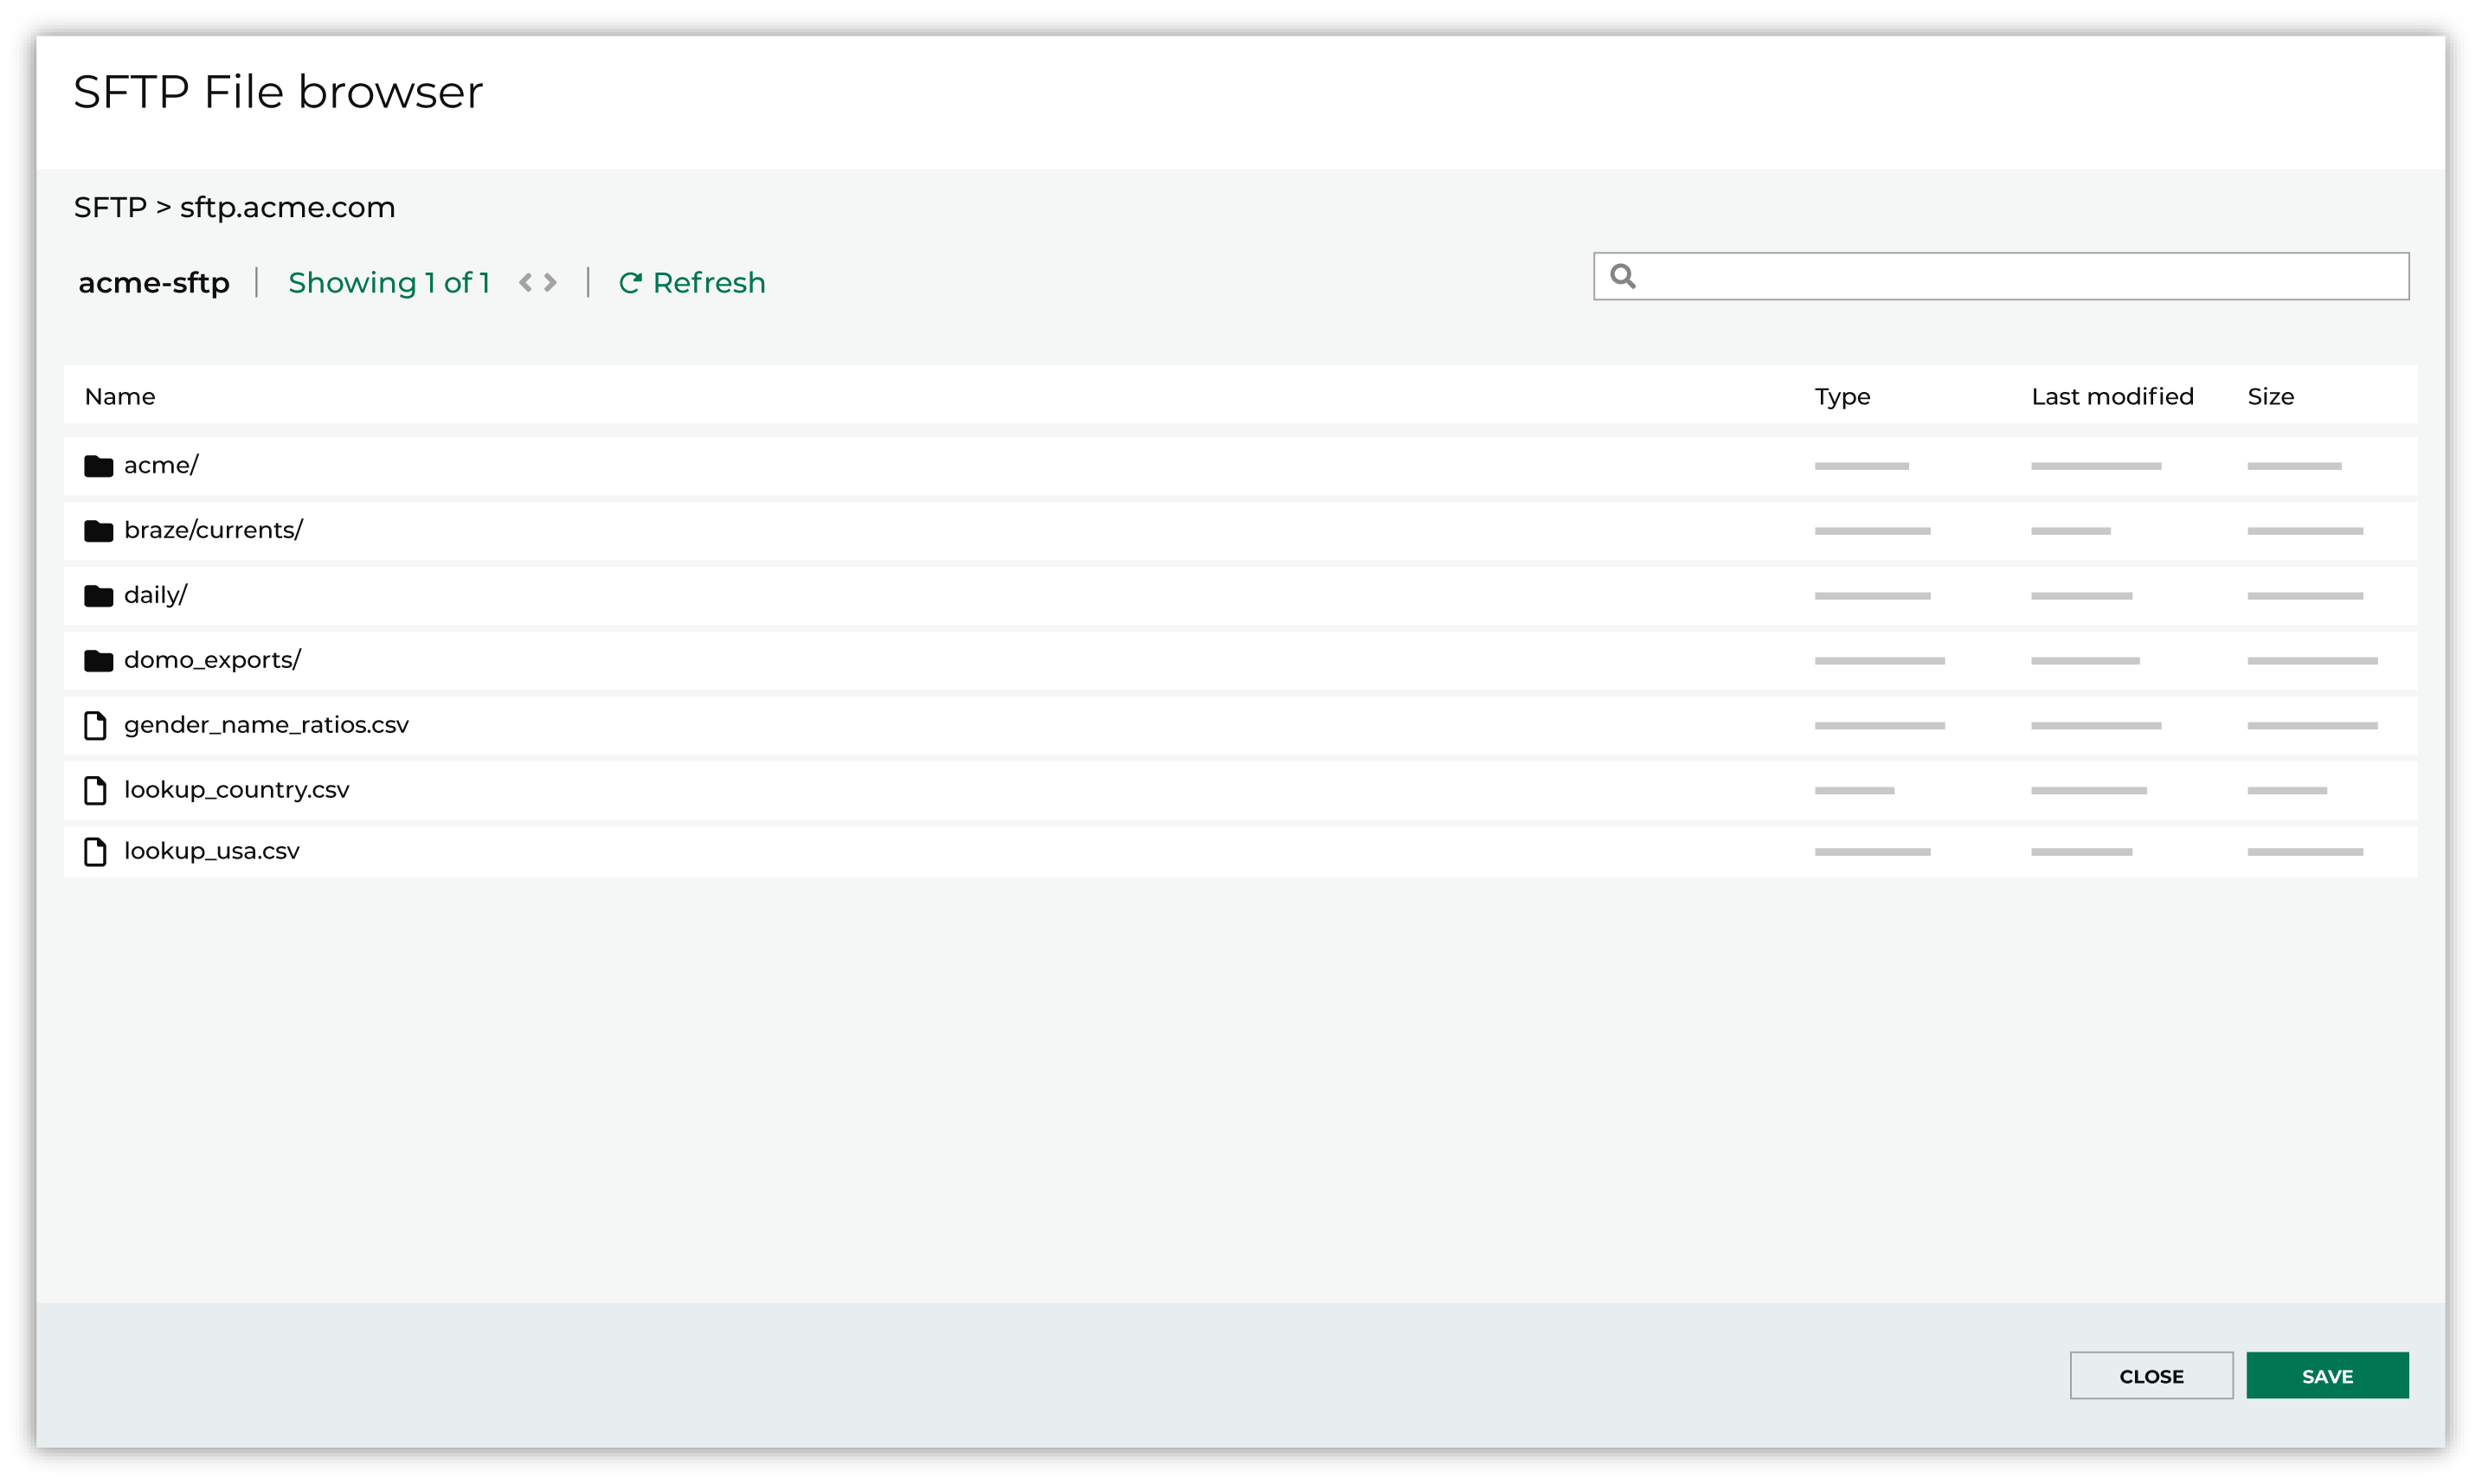This screenshot has height=1484, width=2482.
Task: Select the gender_name_ratios.csv file icon
Action: click(96, 724)
